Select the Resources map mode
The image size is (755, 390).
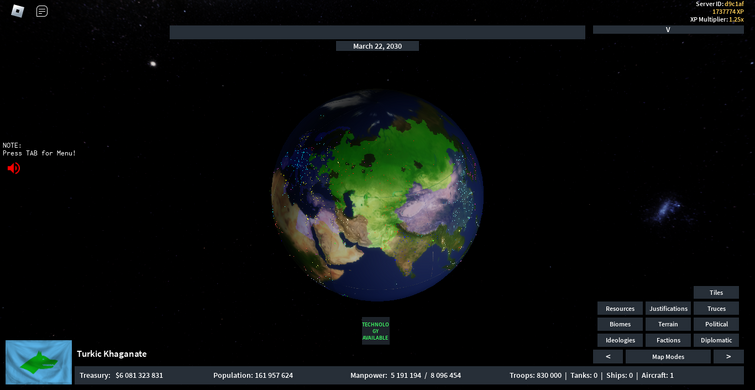point(620,309)
